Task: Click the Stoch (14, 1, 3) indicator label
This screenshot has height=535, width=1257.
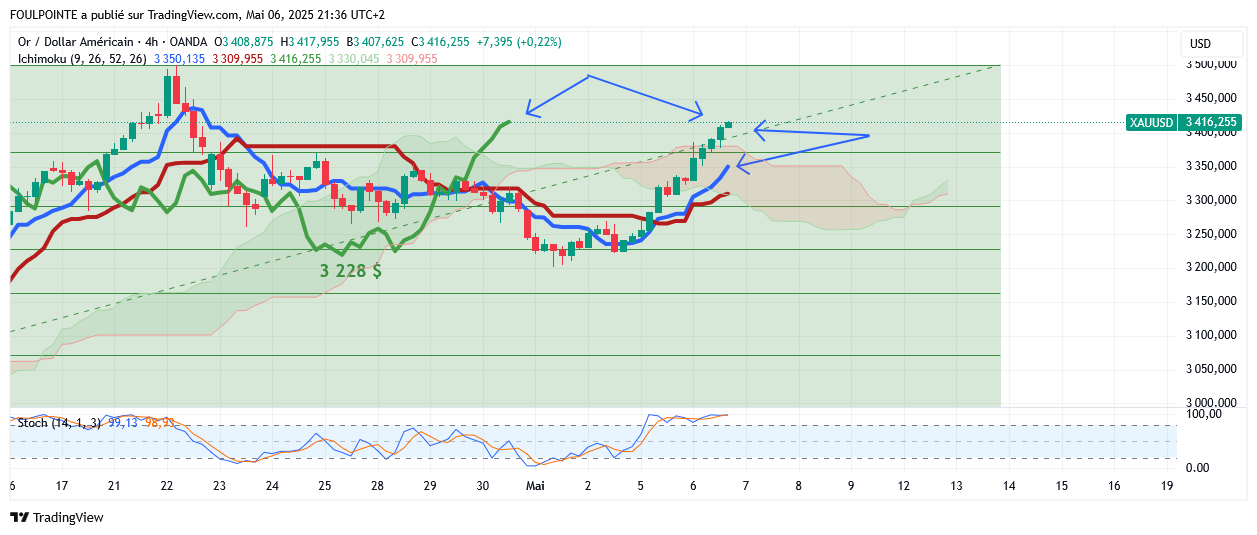Action: coord(59,423)
